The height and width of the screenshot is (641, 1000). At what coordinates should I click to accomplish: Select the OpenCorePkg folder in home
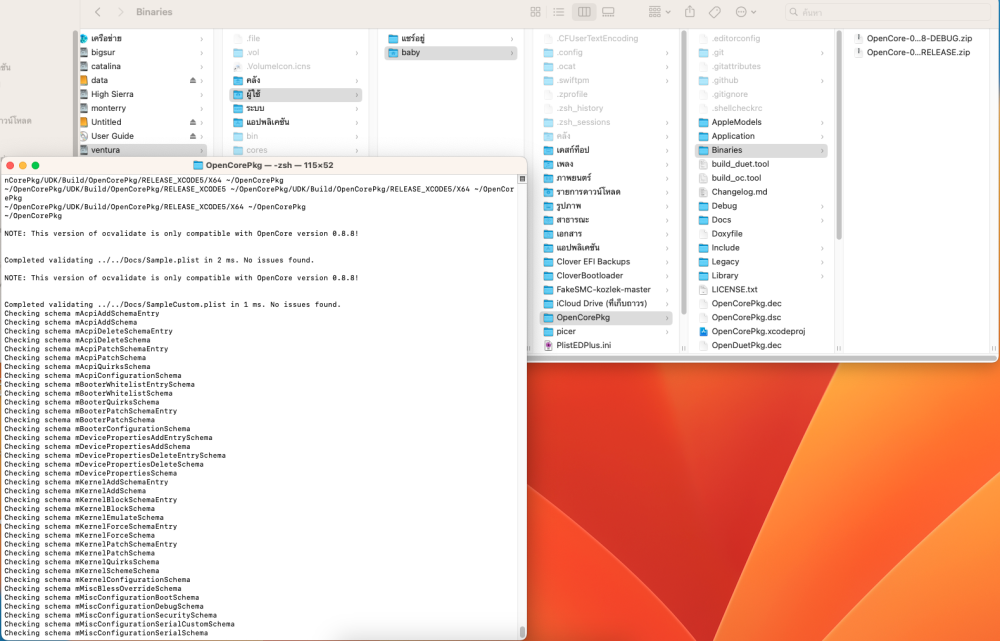tap(606, 317)
